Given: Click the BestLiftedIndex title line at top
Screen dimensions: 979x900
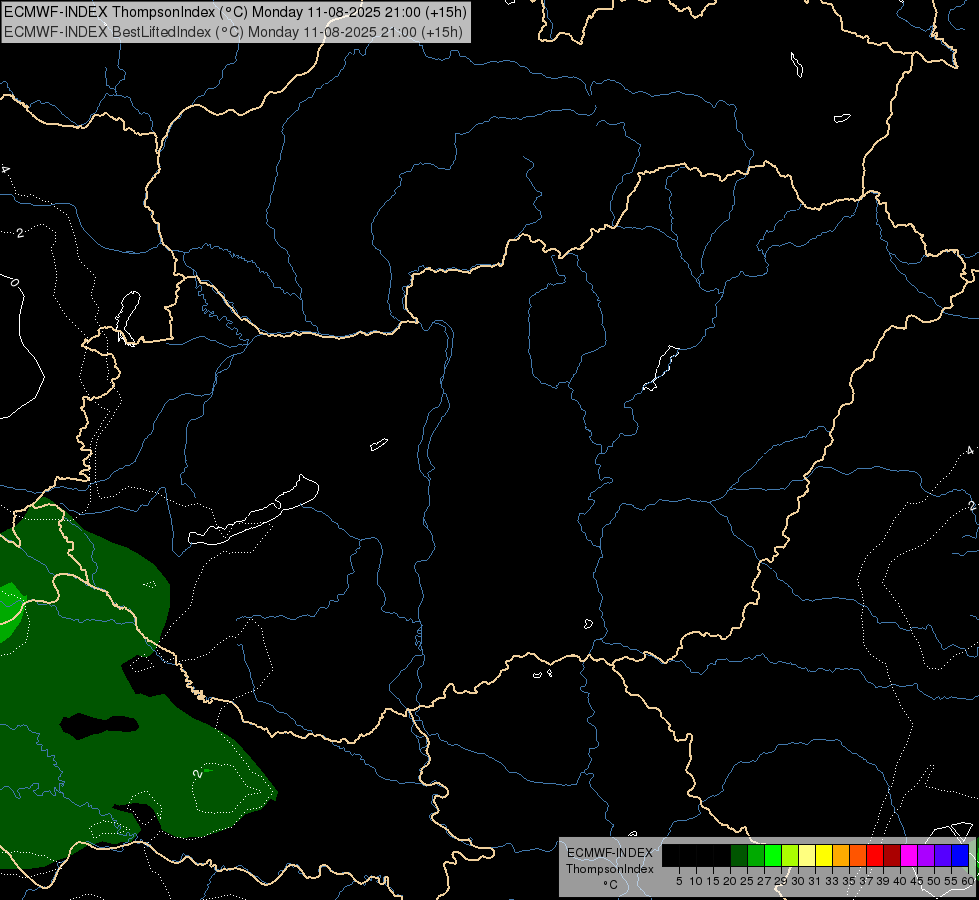Looking at the screenshot, I should (234, 31).
